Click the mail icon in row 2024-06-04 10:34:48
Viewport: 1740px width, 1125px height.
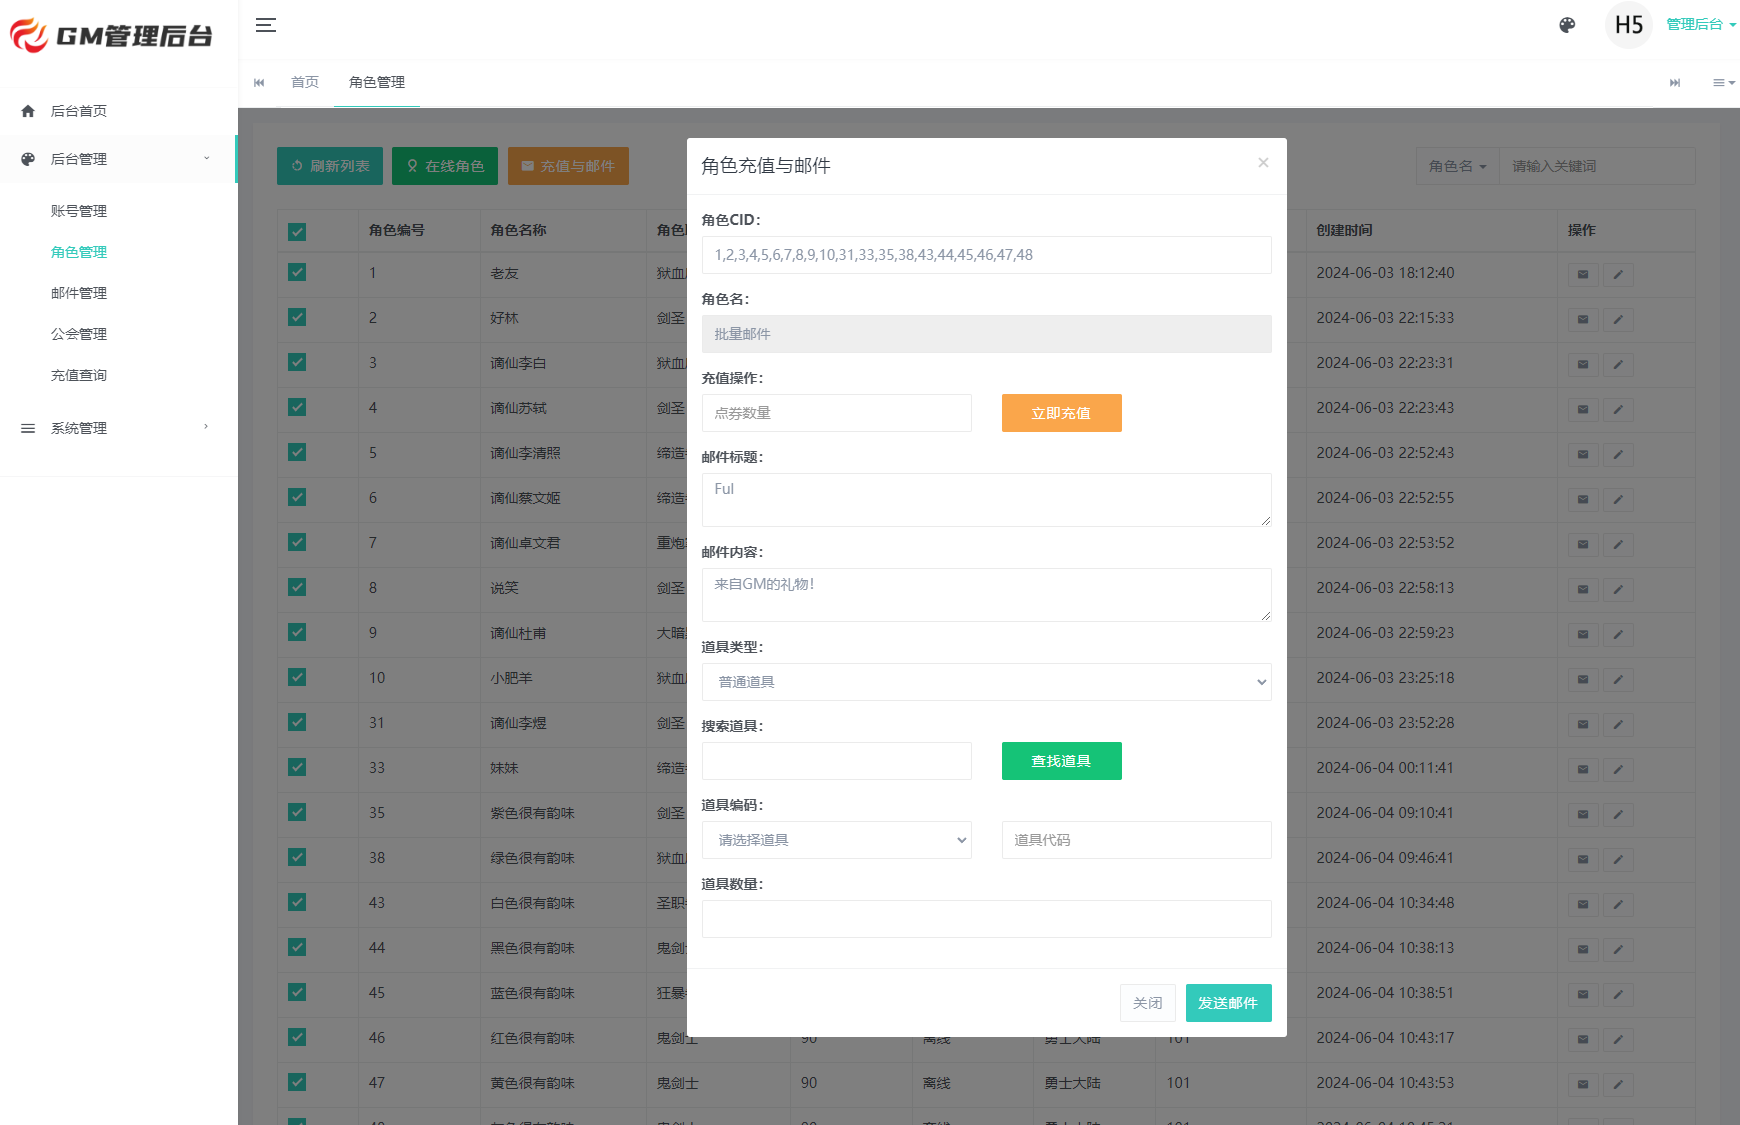tap(1583, 904)
